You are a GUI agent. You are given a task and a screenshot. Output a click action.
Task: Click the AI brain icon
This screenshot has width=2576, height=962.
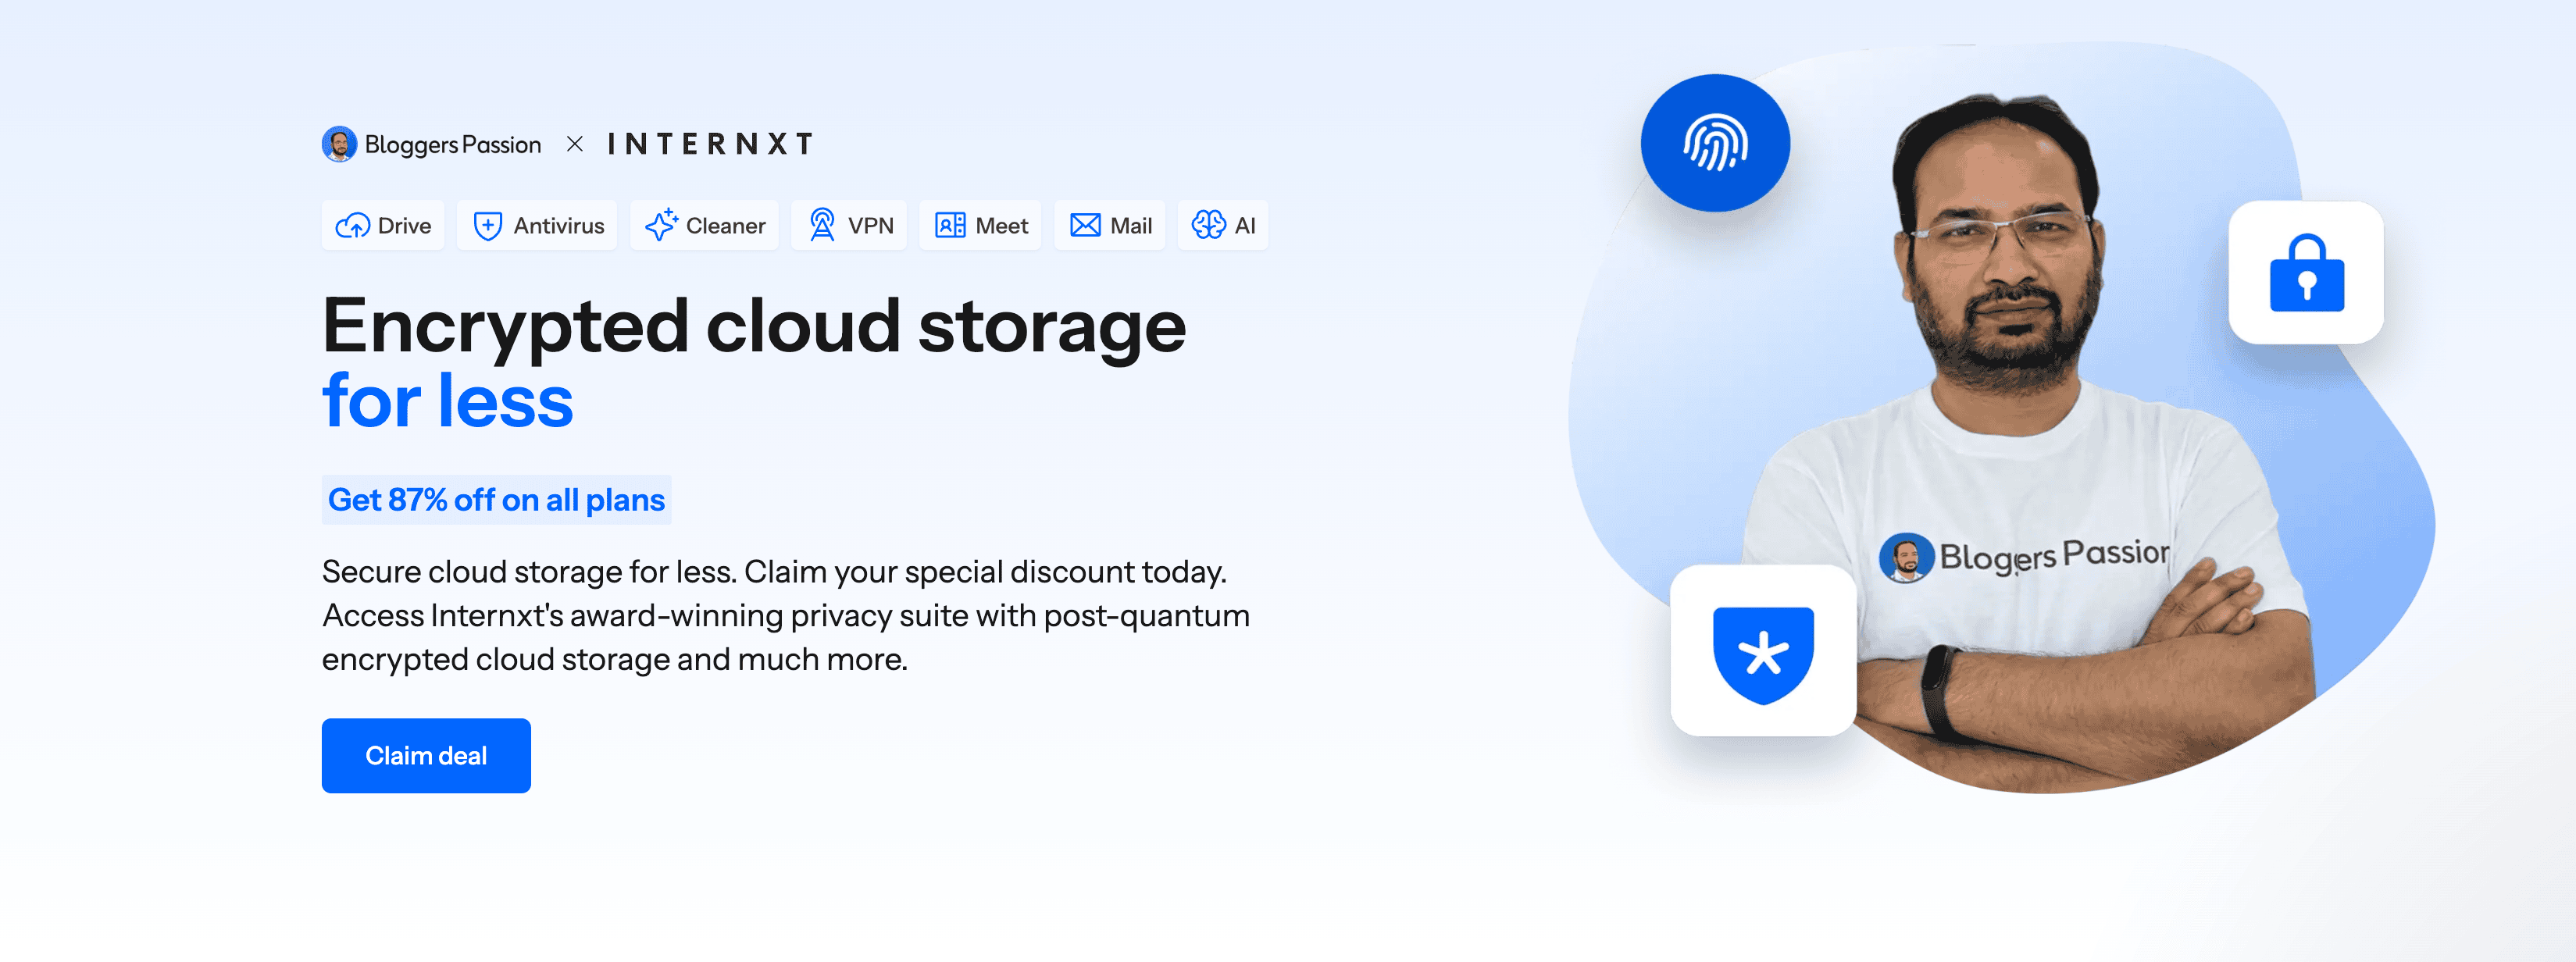(1208, 225)
